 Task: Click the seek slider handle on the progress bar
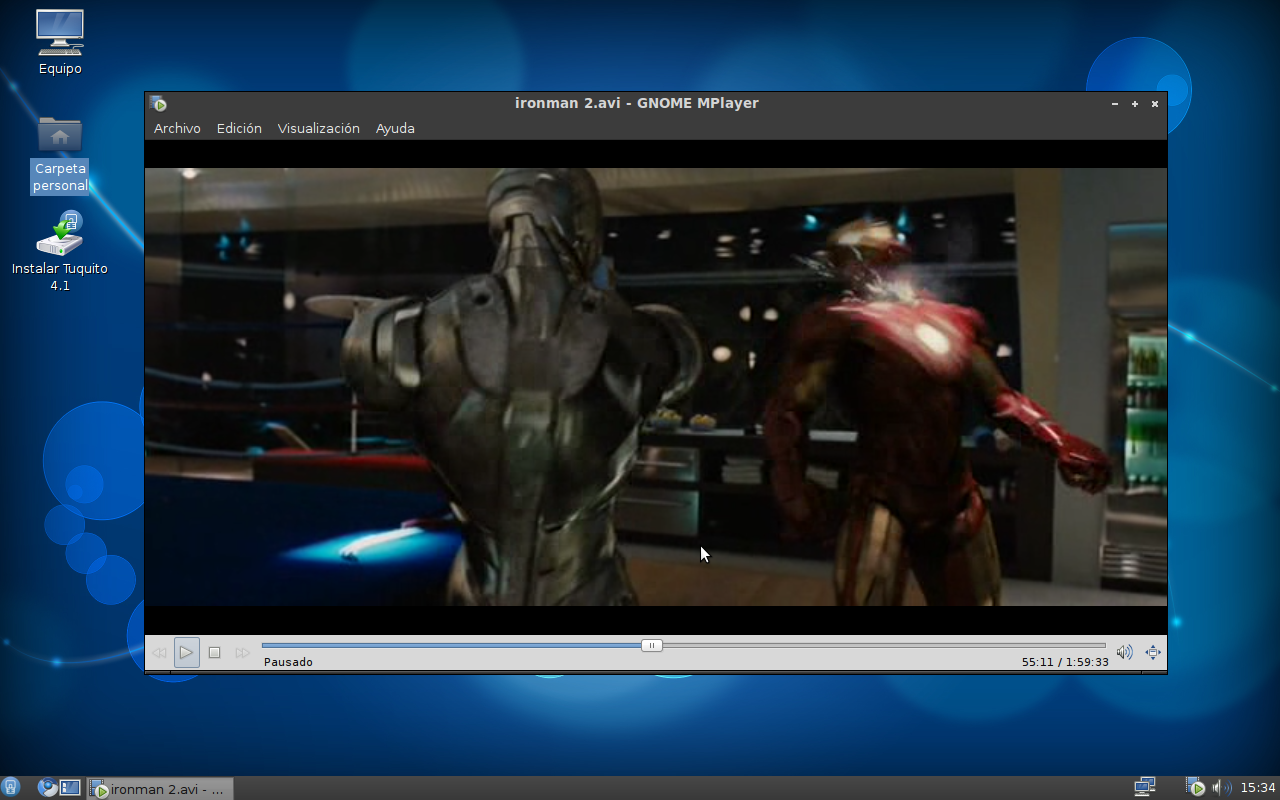[x=652, y=645]
